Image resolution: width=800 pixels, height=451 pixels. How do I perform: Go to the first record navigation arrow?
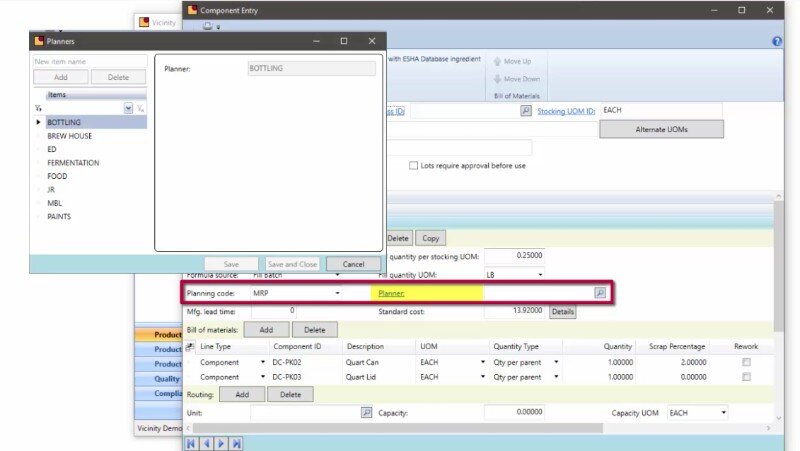(191, 442)
